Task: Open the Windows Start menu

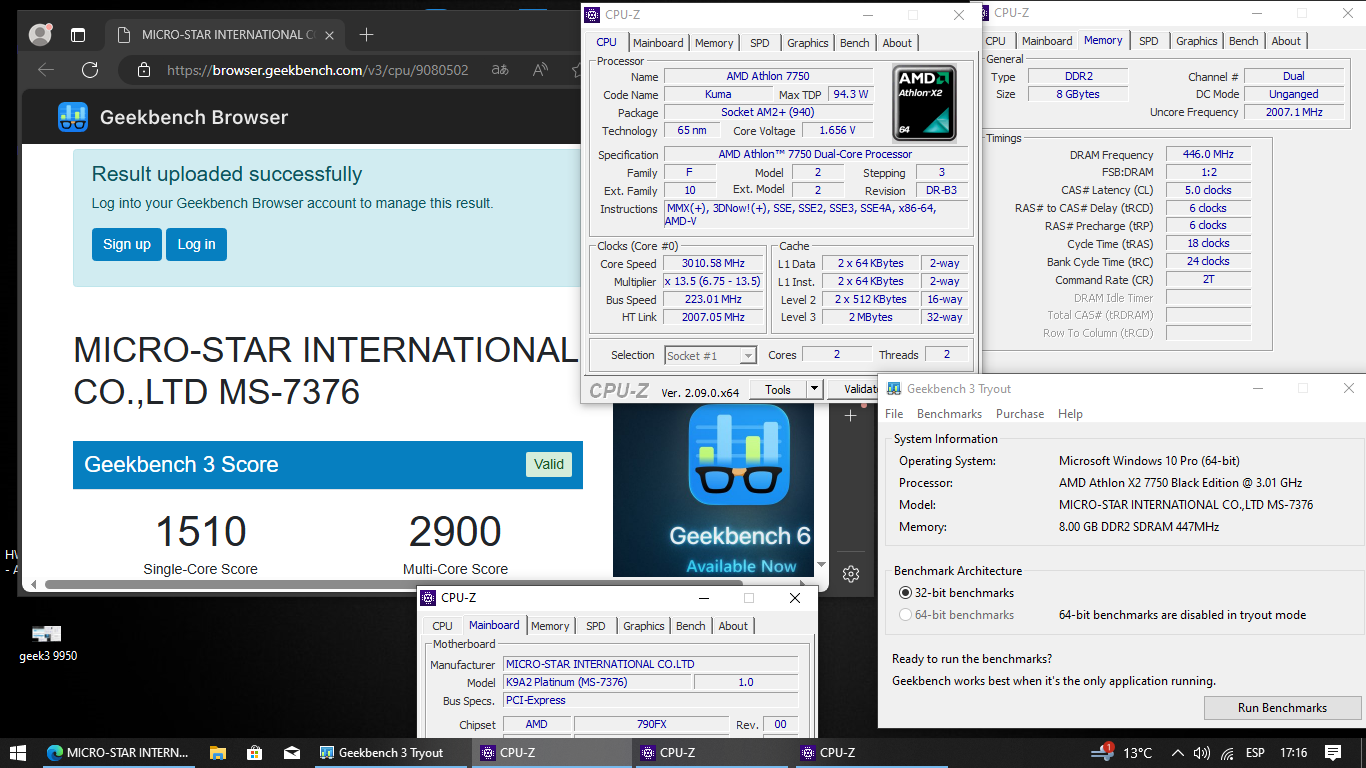Action: [x=18, y=753]
